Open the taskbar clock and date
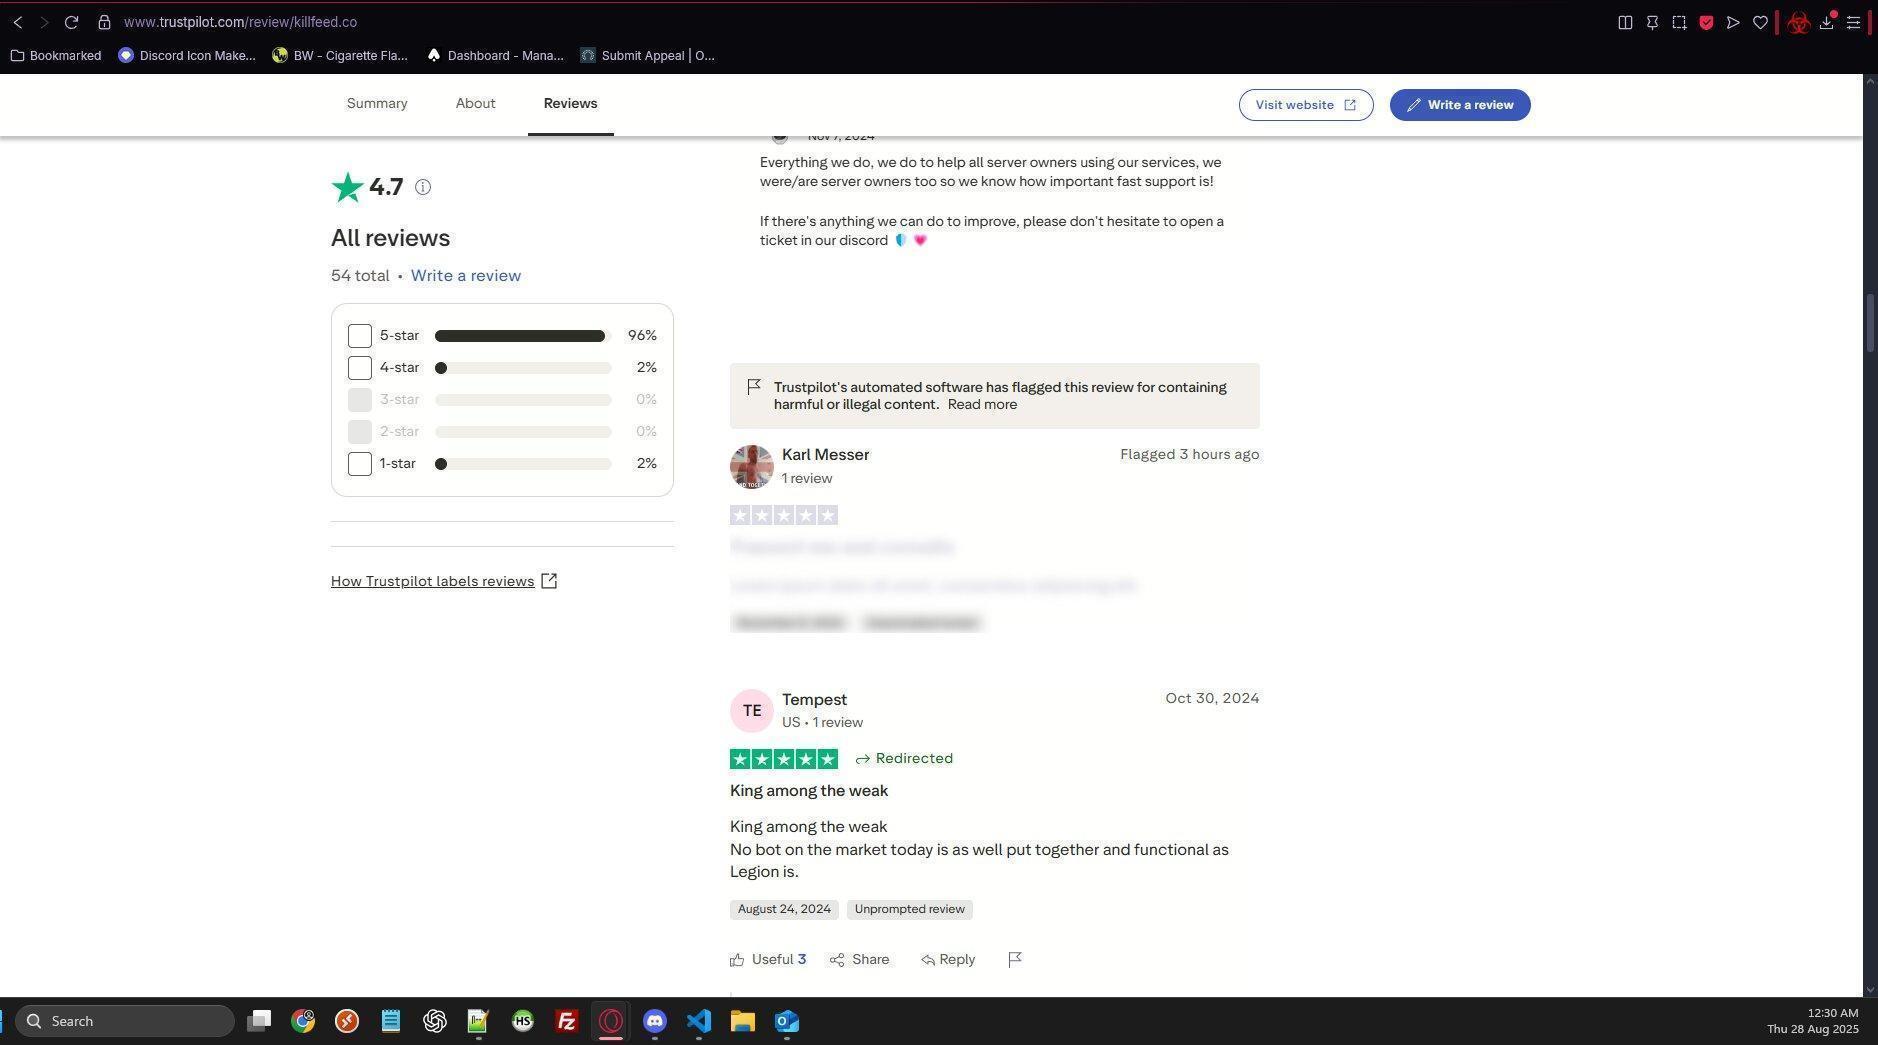1878x1045 pixels. [1812, 1021]
